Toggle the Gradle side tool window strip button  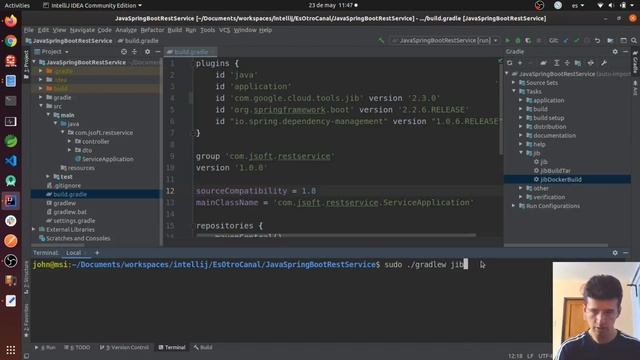click(635, 62)
